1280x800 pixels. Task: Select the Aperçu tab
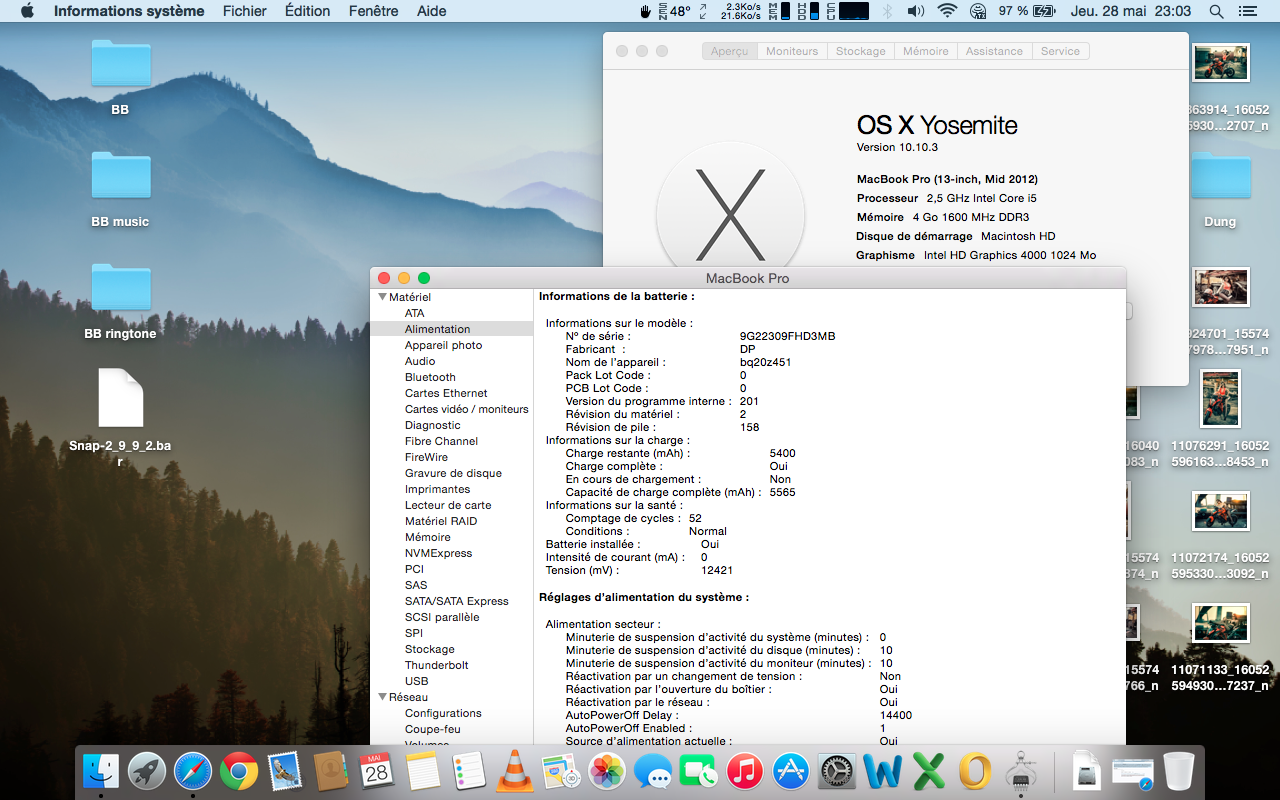[x=730, y=51]
